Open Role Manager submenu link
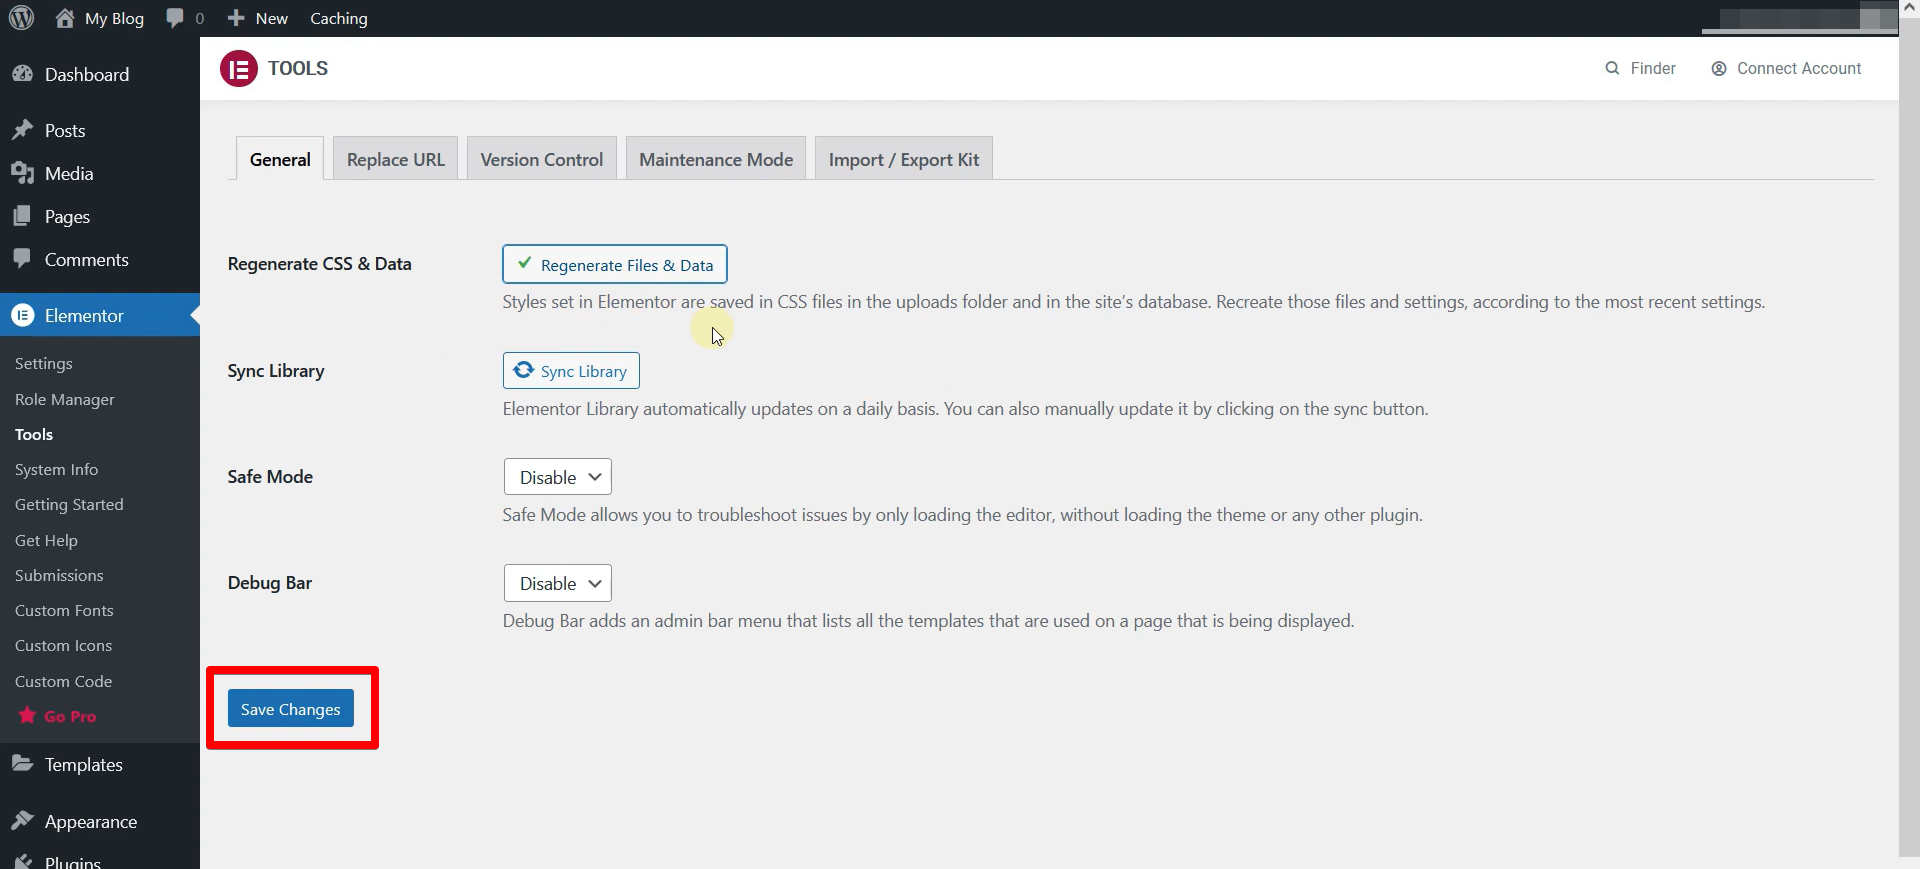This screenshot has width=1920, height=869. [x=65, y=399]
